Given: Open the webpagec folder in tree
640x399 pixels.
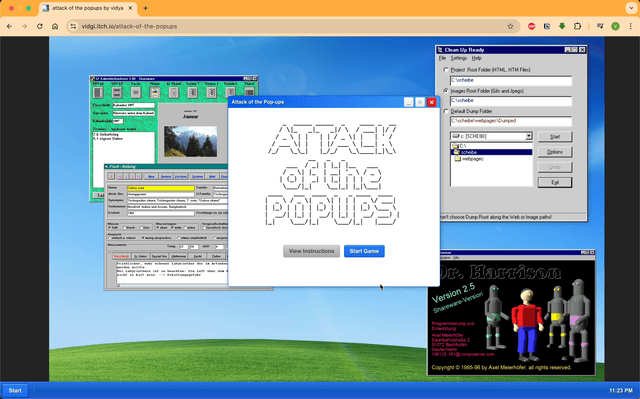Looking at the screenshot, I should point(472,159).
